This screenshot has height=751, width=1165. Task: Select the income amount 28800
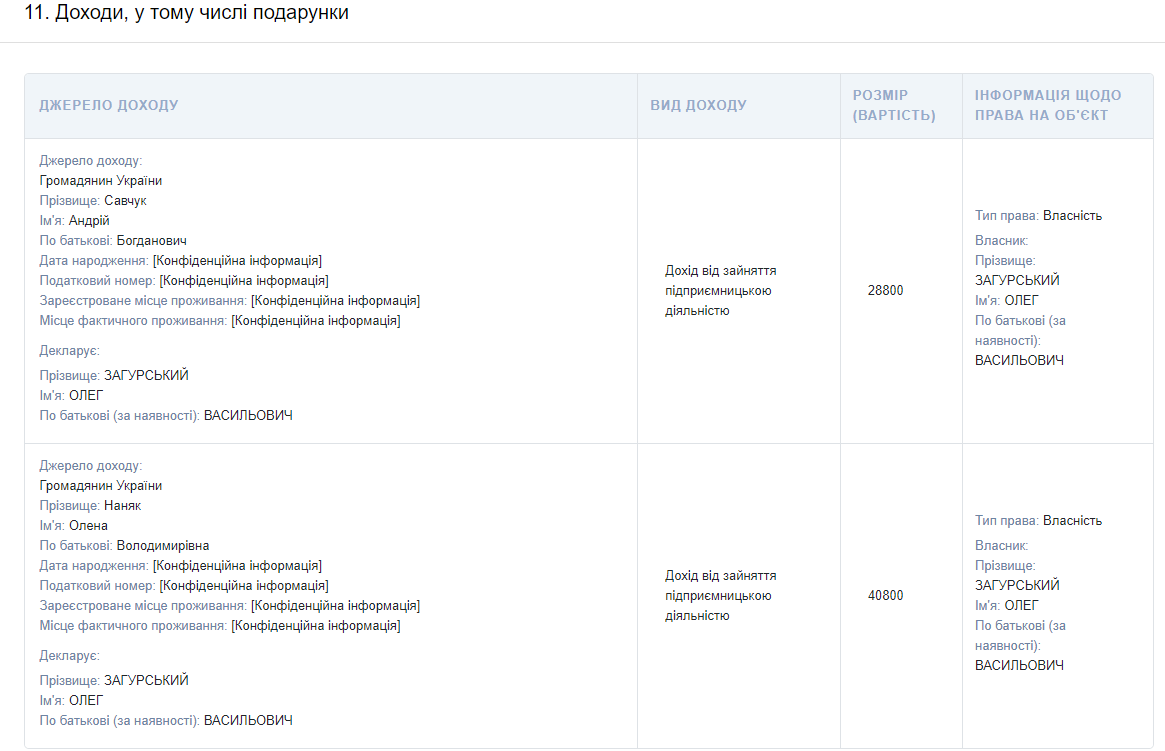click(x=885, y=291)
